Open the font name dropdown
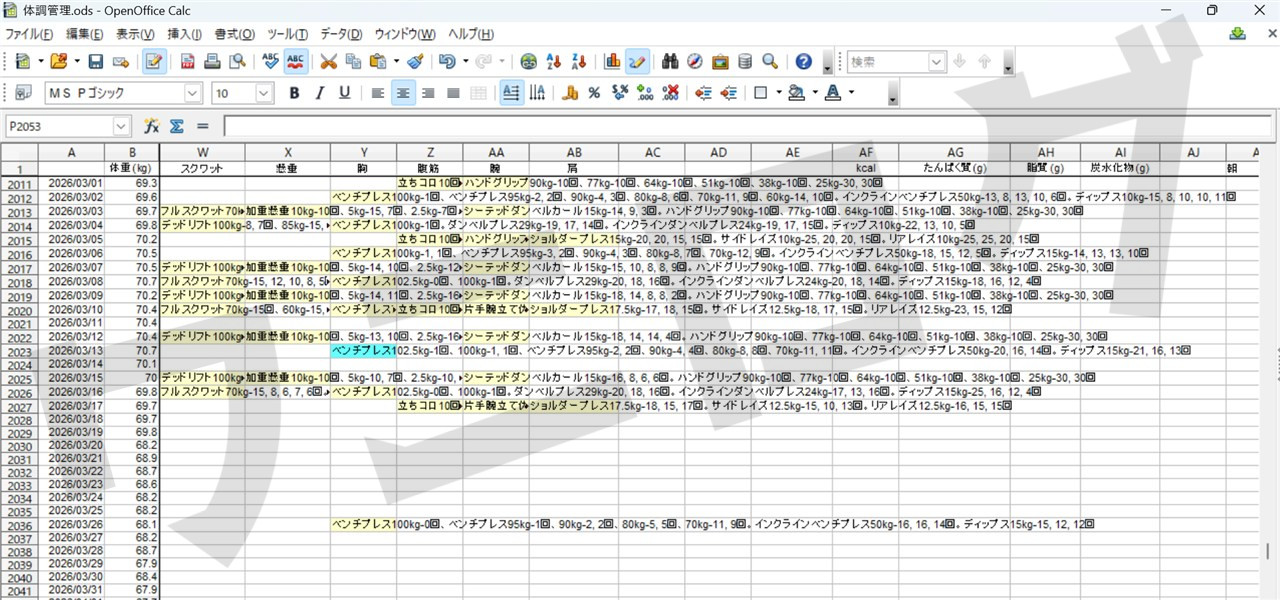Screen dimensions: 1280x600 point(193,93)
